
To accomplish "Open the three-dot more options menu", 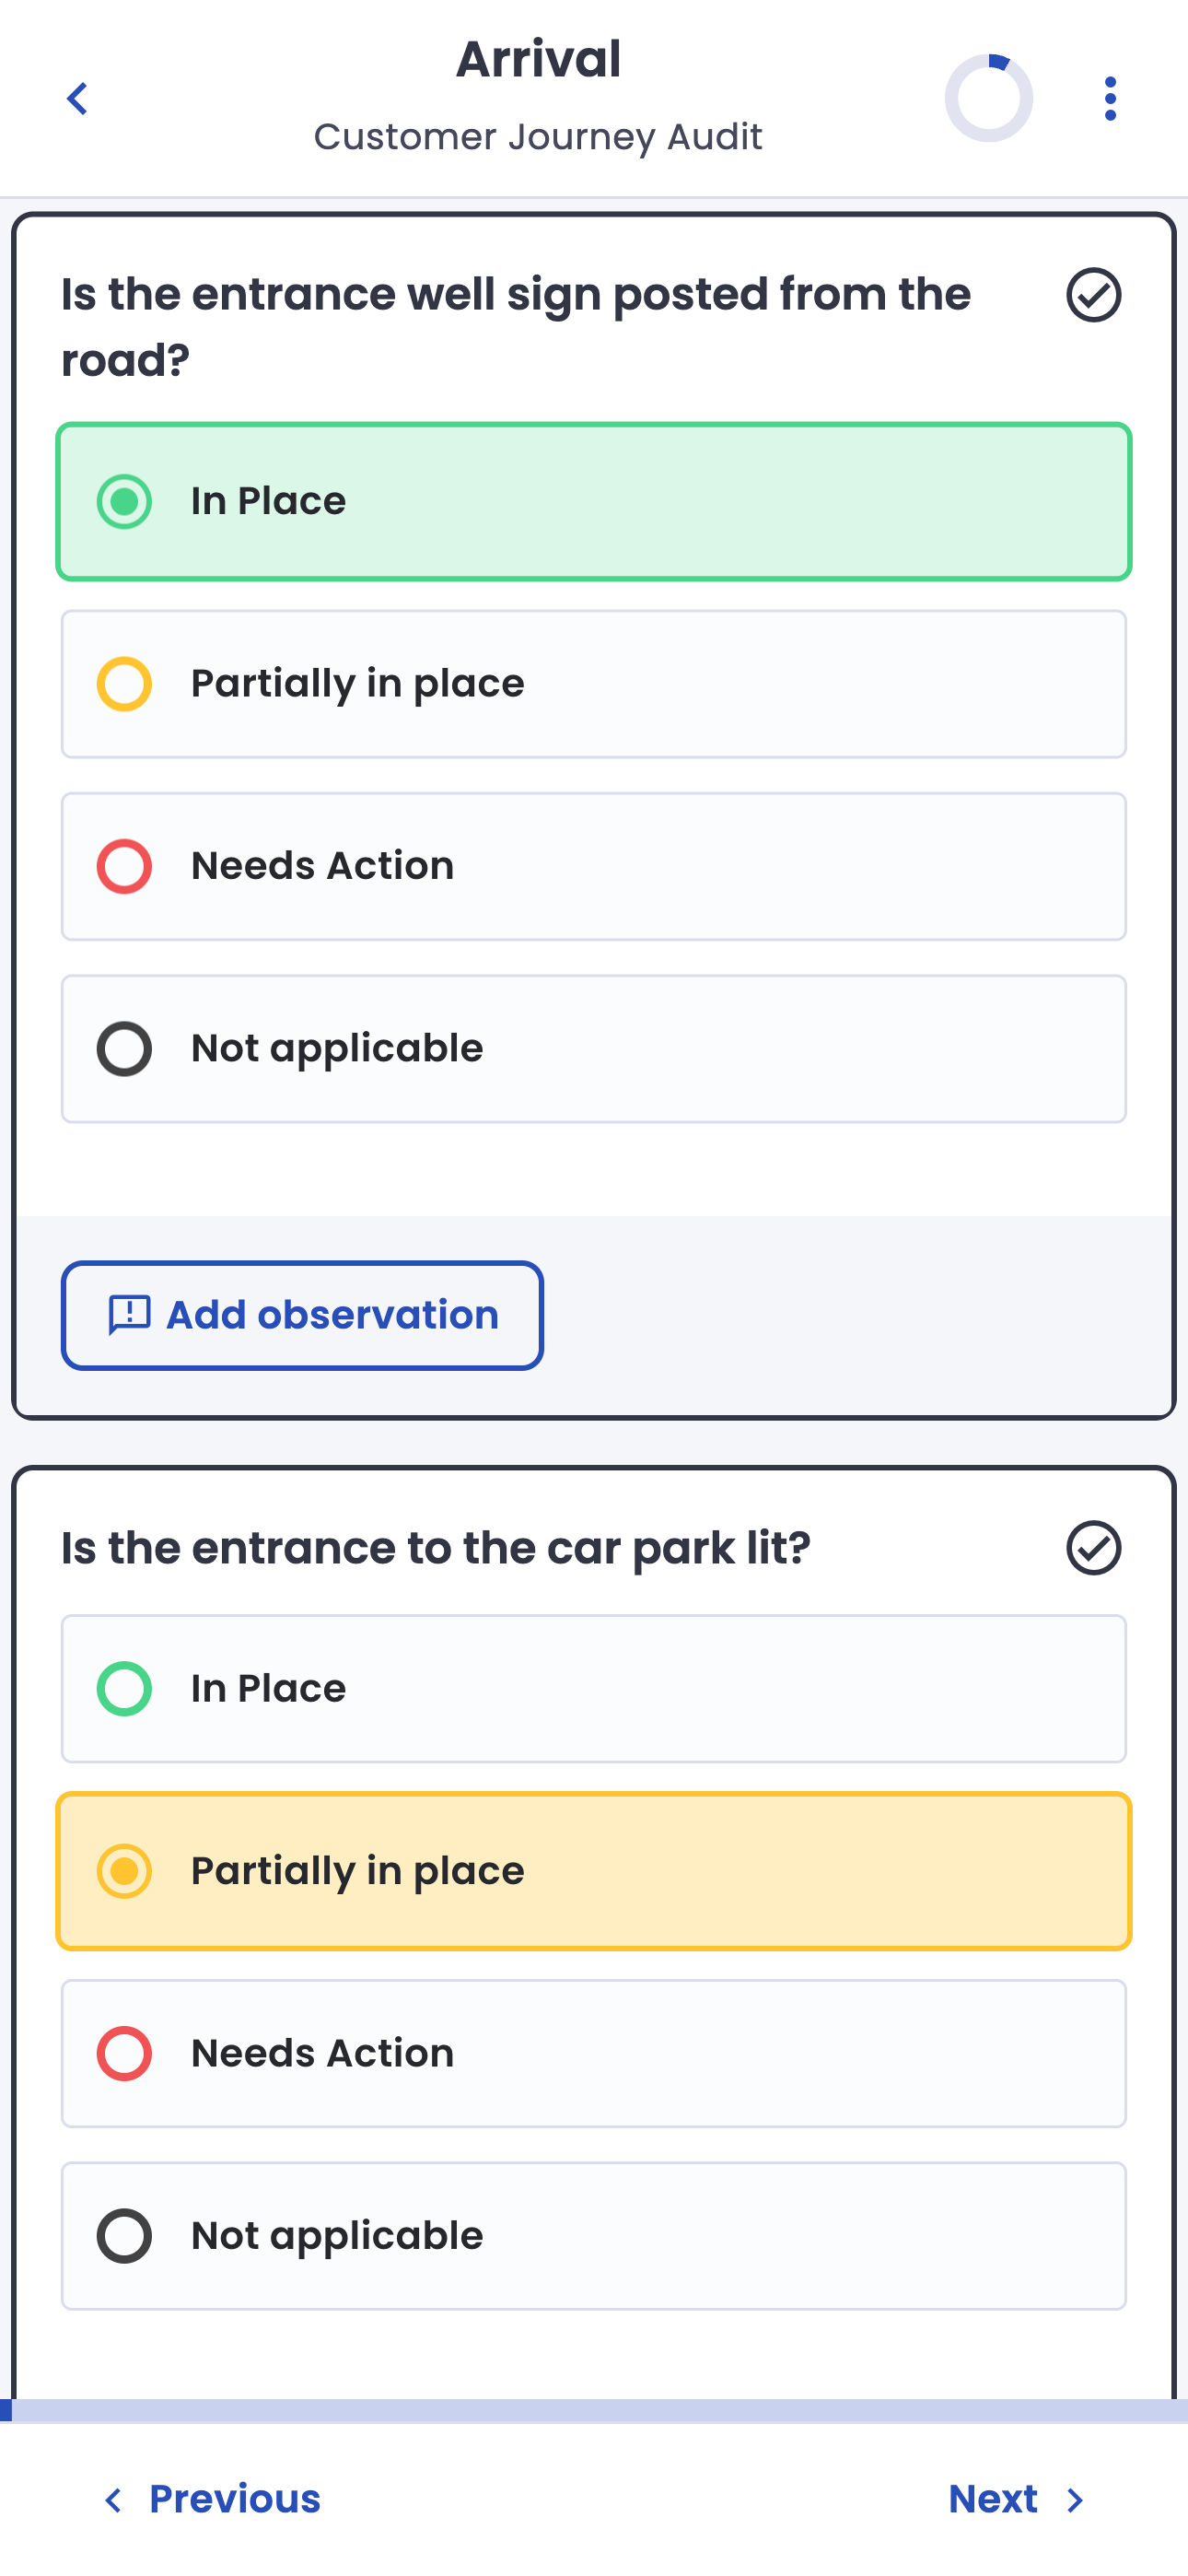I will click(x=1109, y=99).
